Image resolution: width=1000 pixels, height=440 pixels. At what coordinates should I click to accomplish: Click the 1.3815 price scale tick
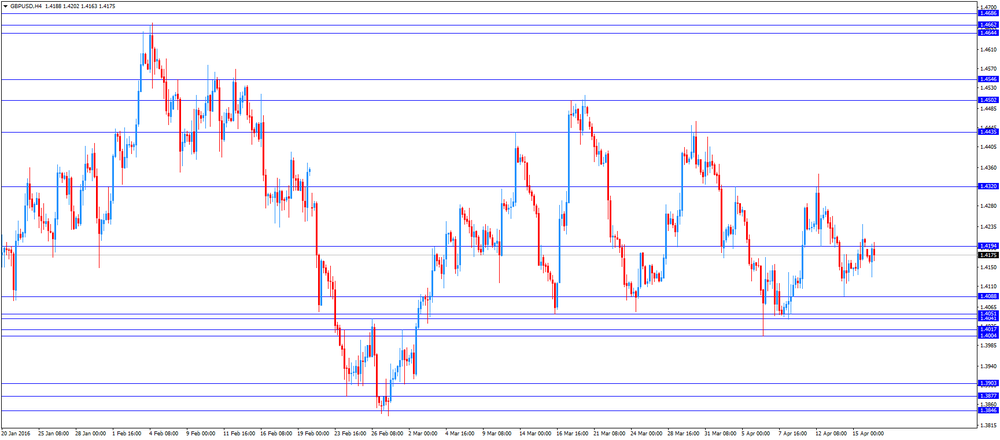click(989, 425)
